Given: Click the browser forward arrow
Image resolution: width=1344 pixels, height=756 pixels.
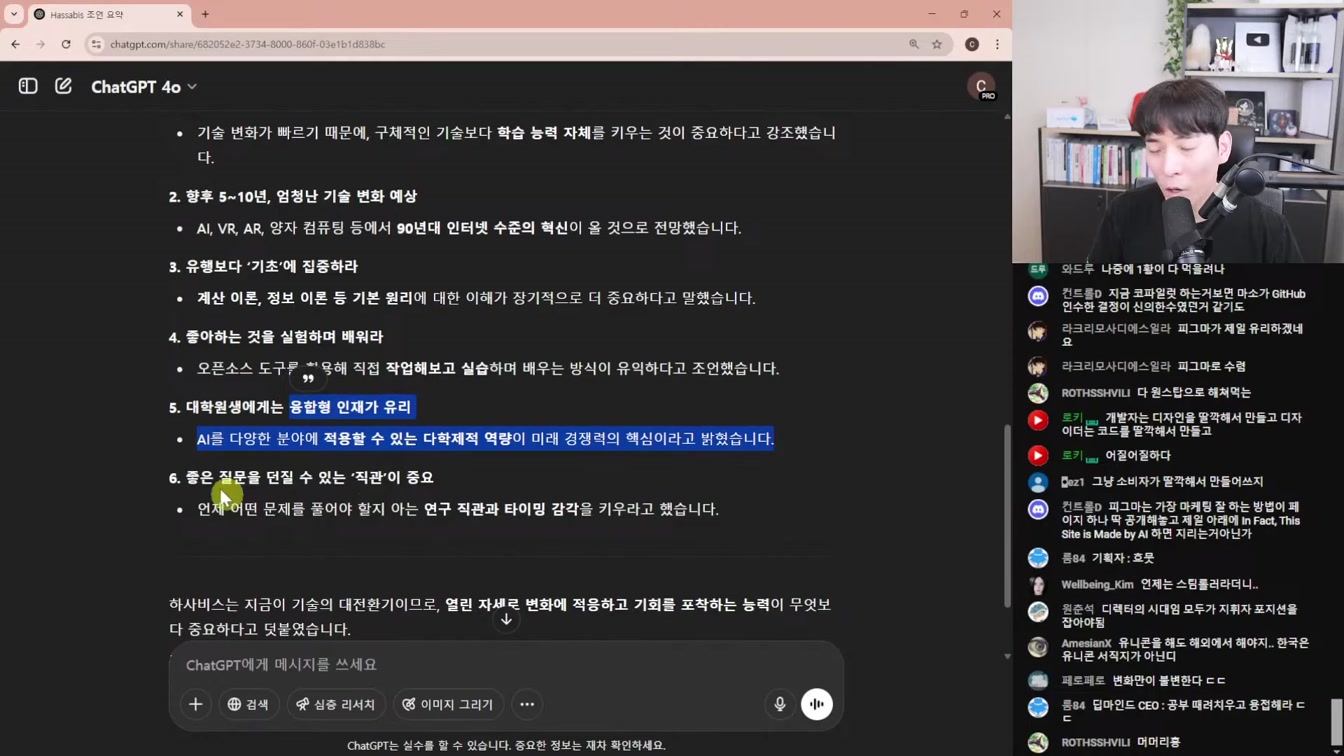Looking at the screenshot, I should click(x=40, y=44).
